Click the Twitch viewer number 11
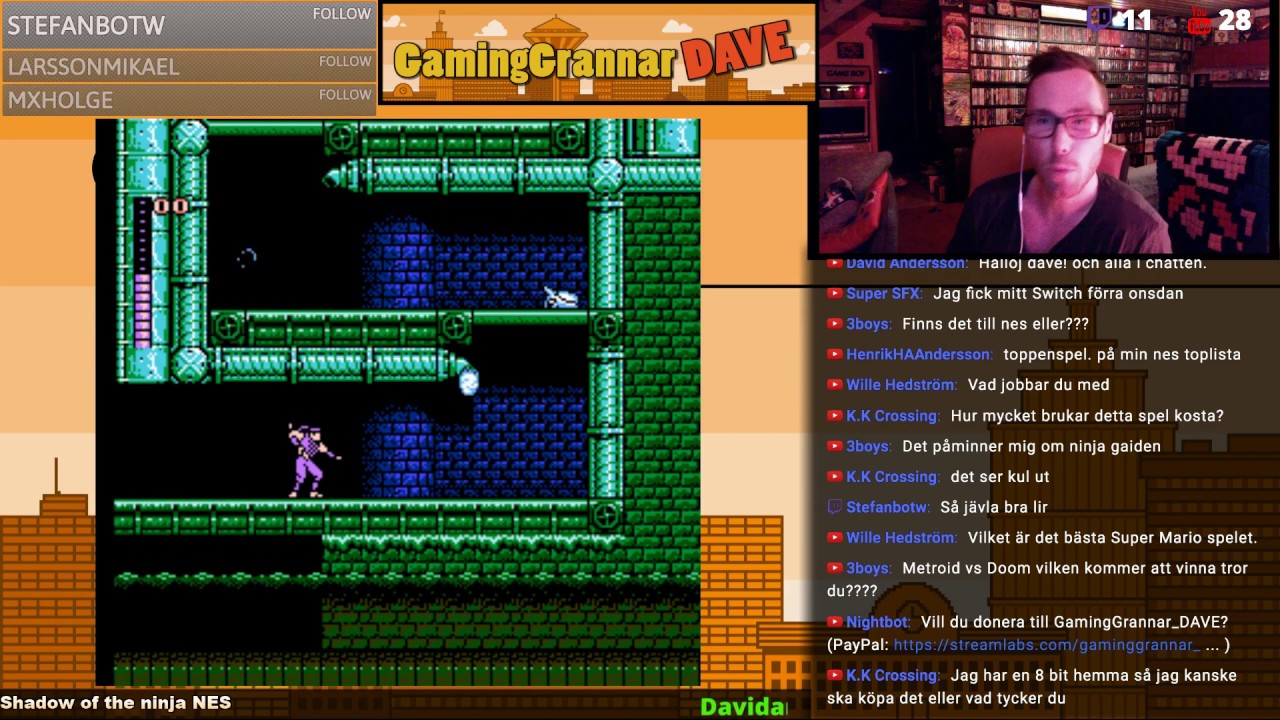 coord(1136,20)
